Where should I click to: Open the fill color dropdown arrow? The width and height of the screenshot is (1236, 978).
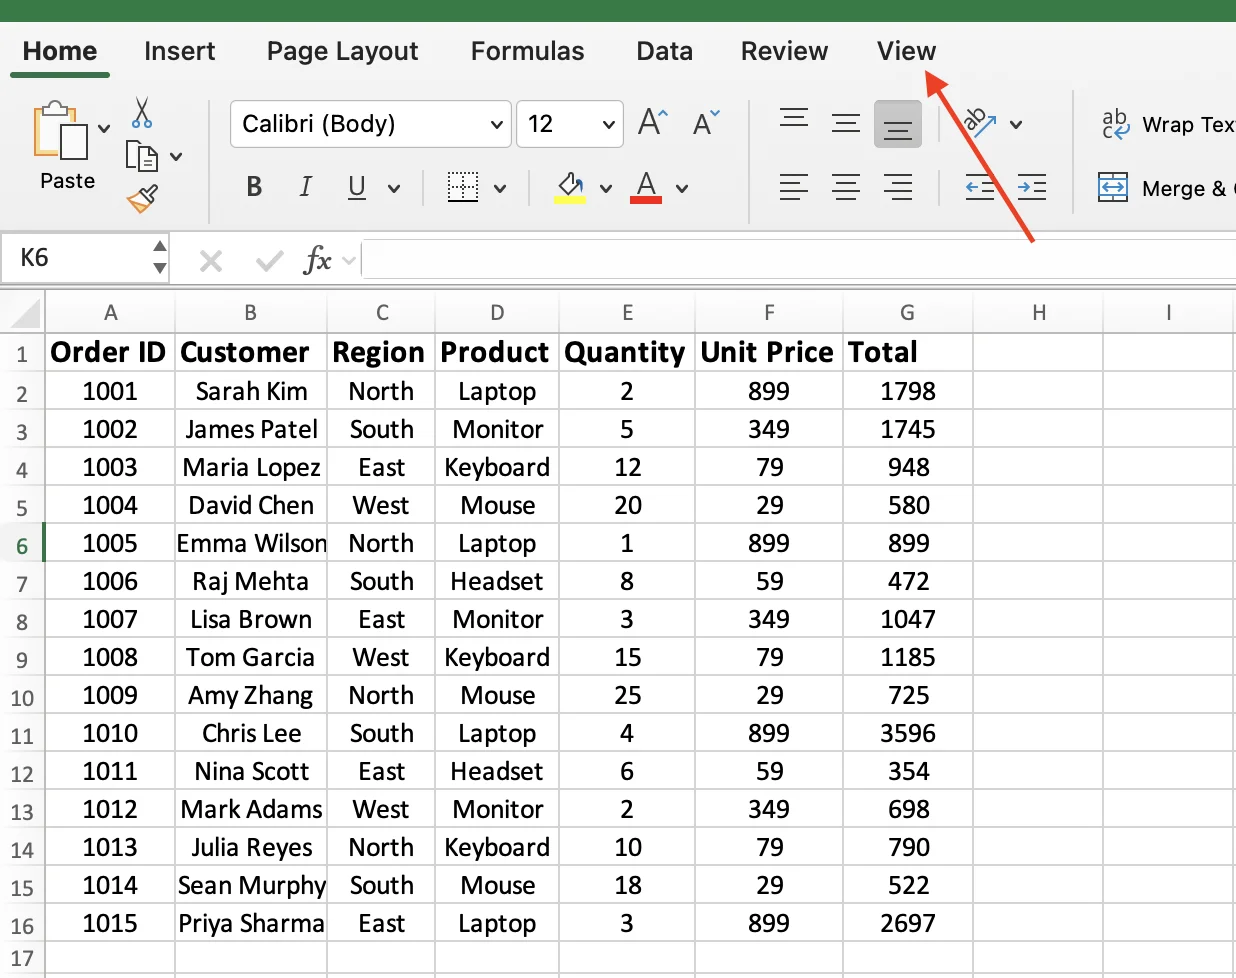tap(608, 187)
